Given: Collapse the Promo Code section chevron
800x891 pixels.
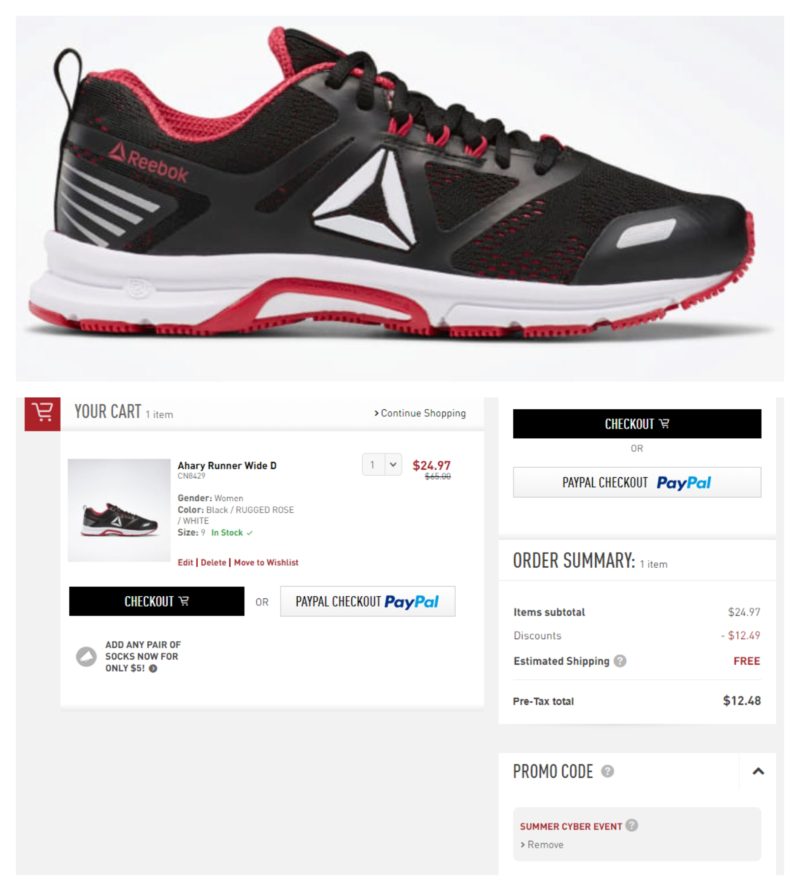Looking at the screenshot, I should [x=758, y=771].
